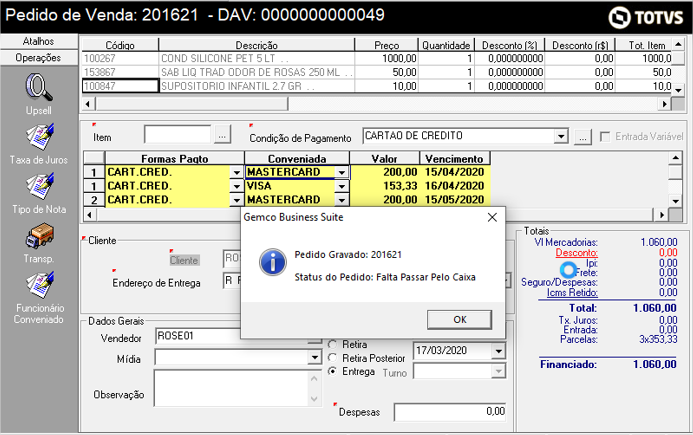The width and height of the screenshot is (693, 435).
Task: Switch to the Operações tab
Action: pyautogui.click(x=39, y=57)
